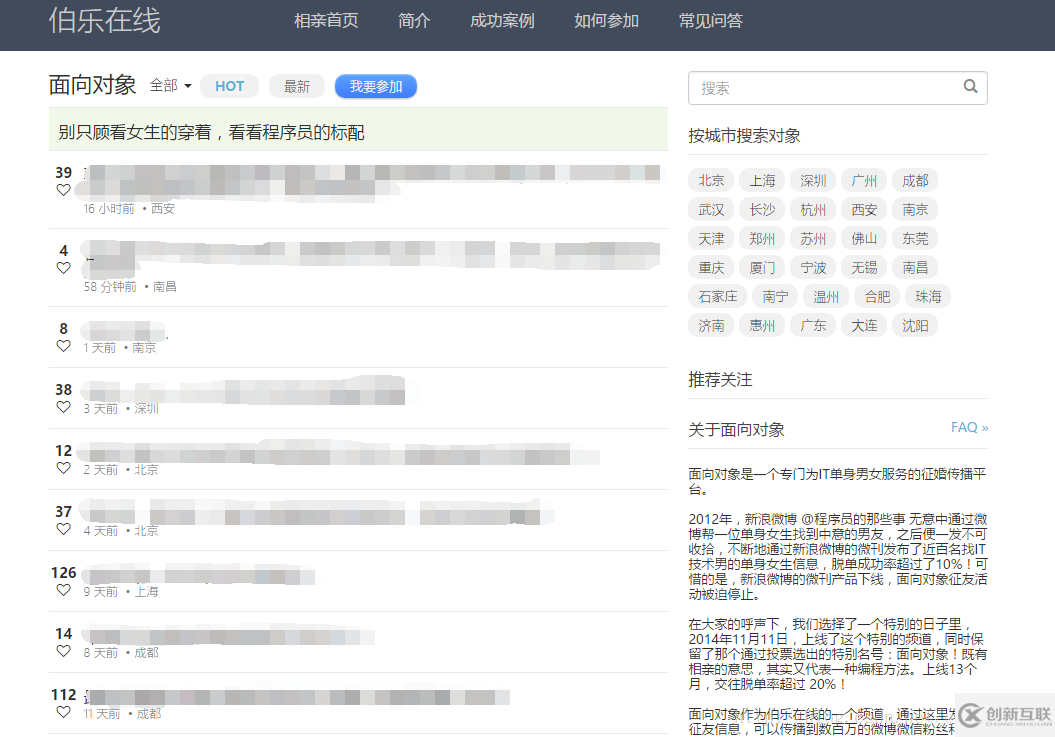The image size is (1055, 737).
Task: Like the post with 39 votes
Action: (63, 190)
